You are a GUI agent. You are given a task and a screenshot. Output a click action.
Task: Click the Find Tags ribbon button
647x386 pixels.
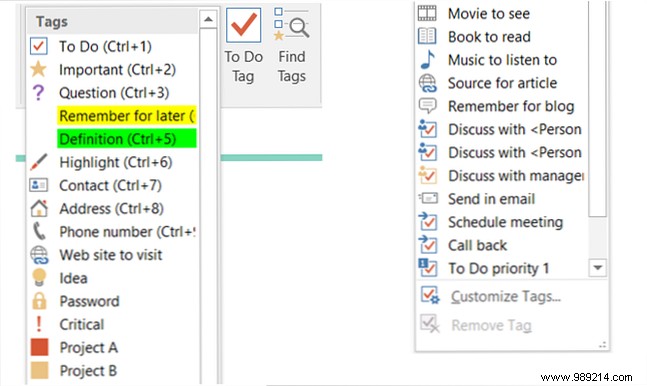[x=292, y=46]
